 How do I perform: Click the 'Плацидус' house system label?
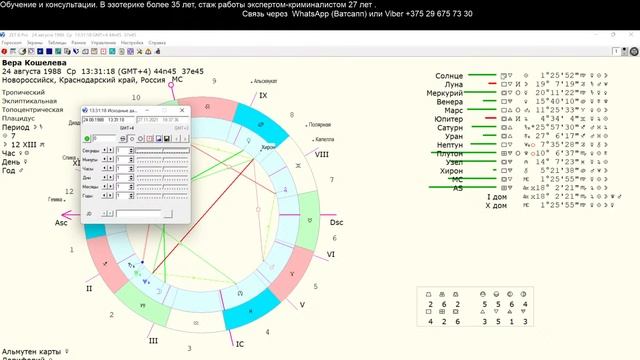coord(18,118)
